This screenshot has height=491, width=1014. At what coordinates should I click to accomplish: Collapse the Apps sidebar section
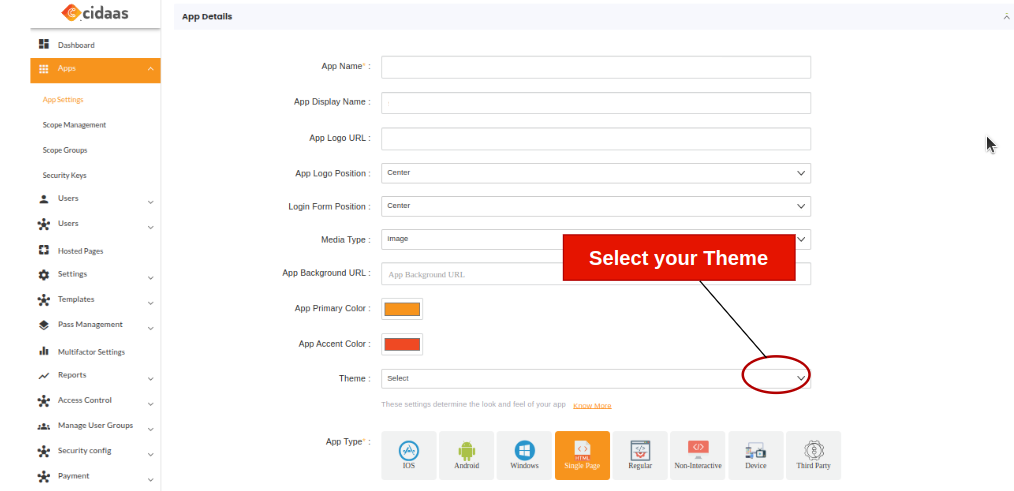click(x=151, y=69)
